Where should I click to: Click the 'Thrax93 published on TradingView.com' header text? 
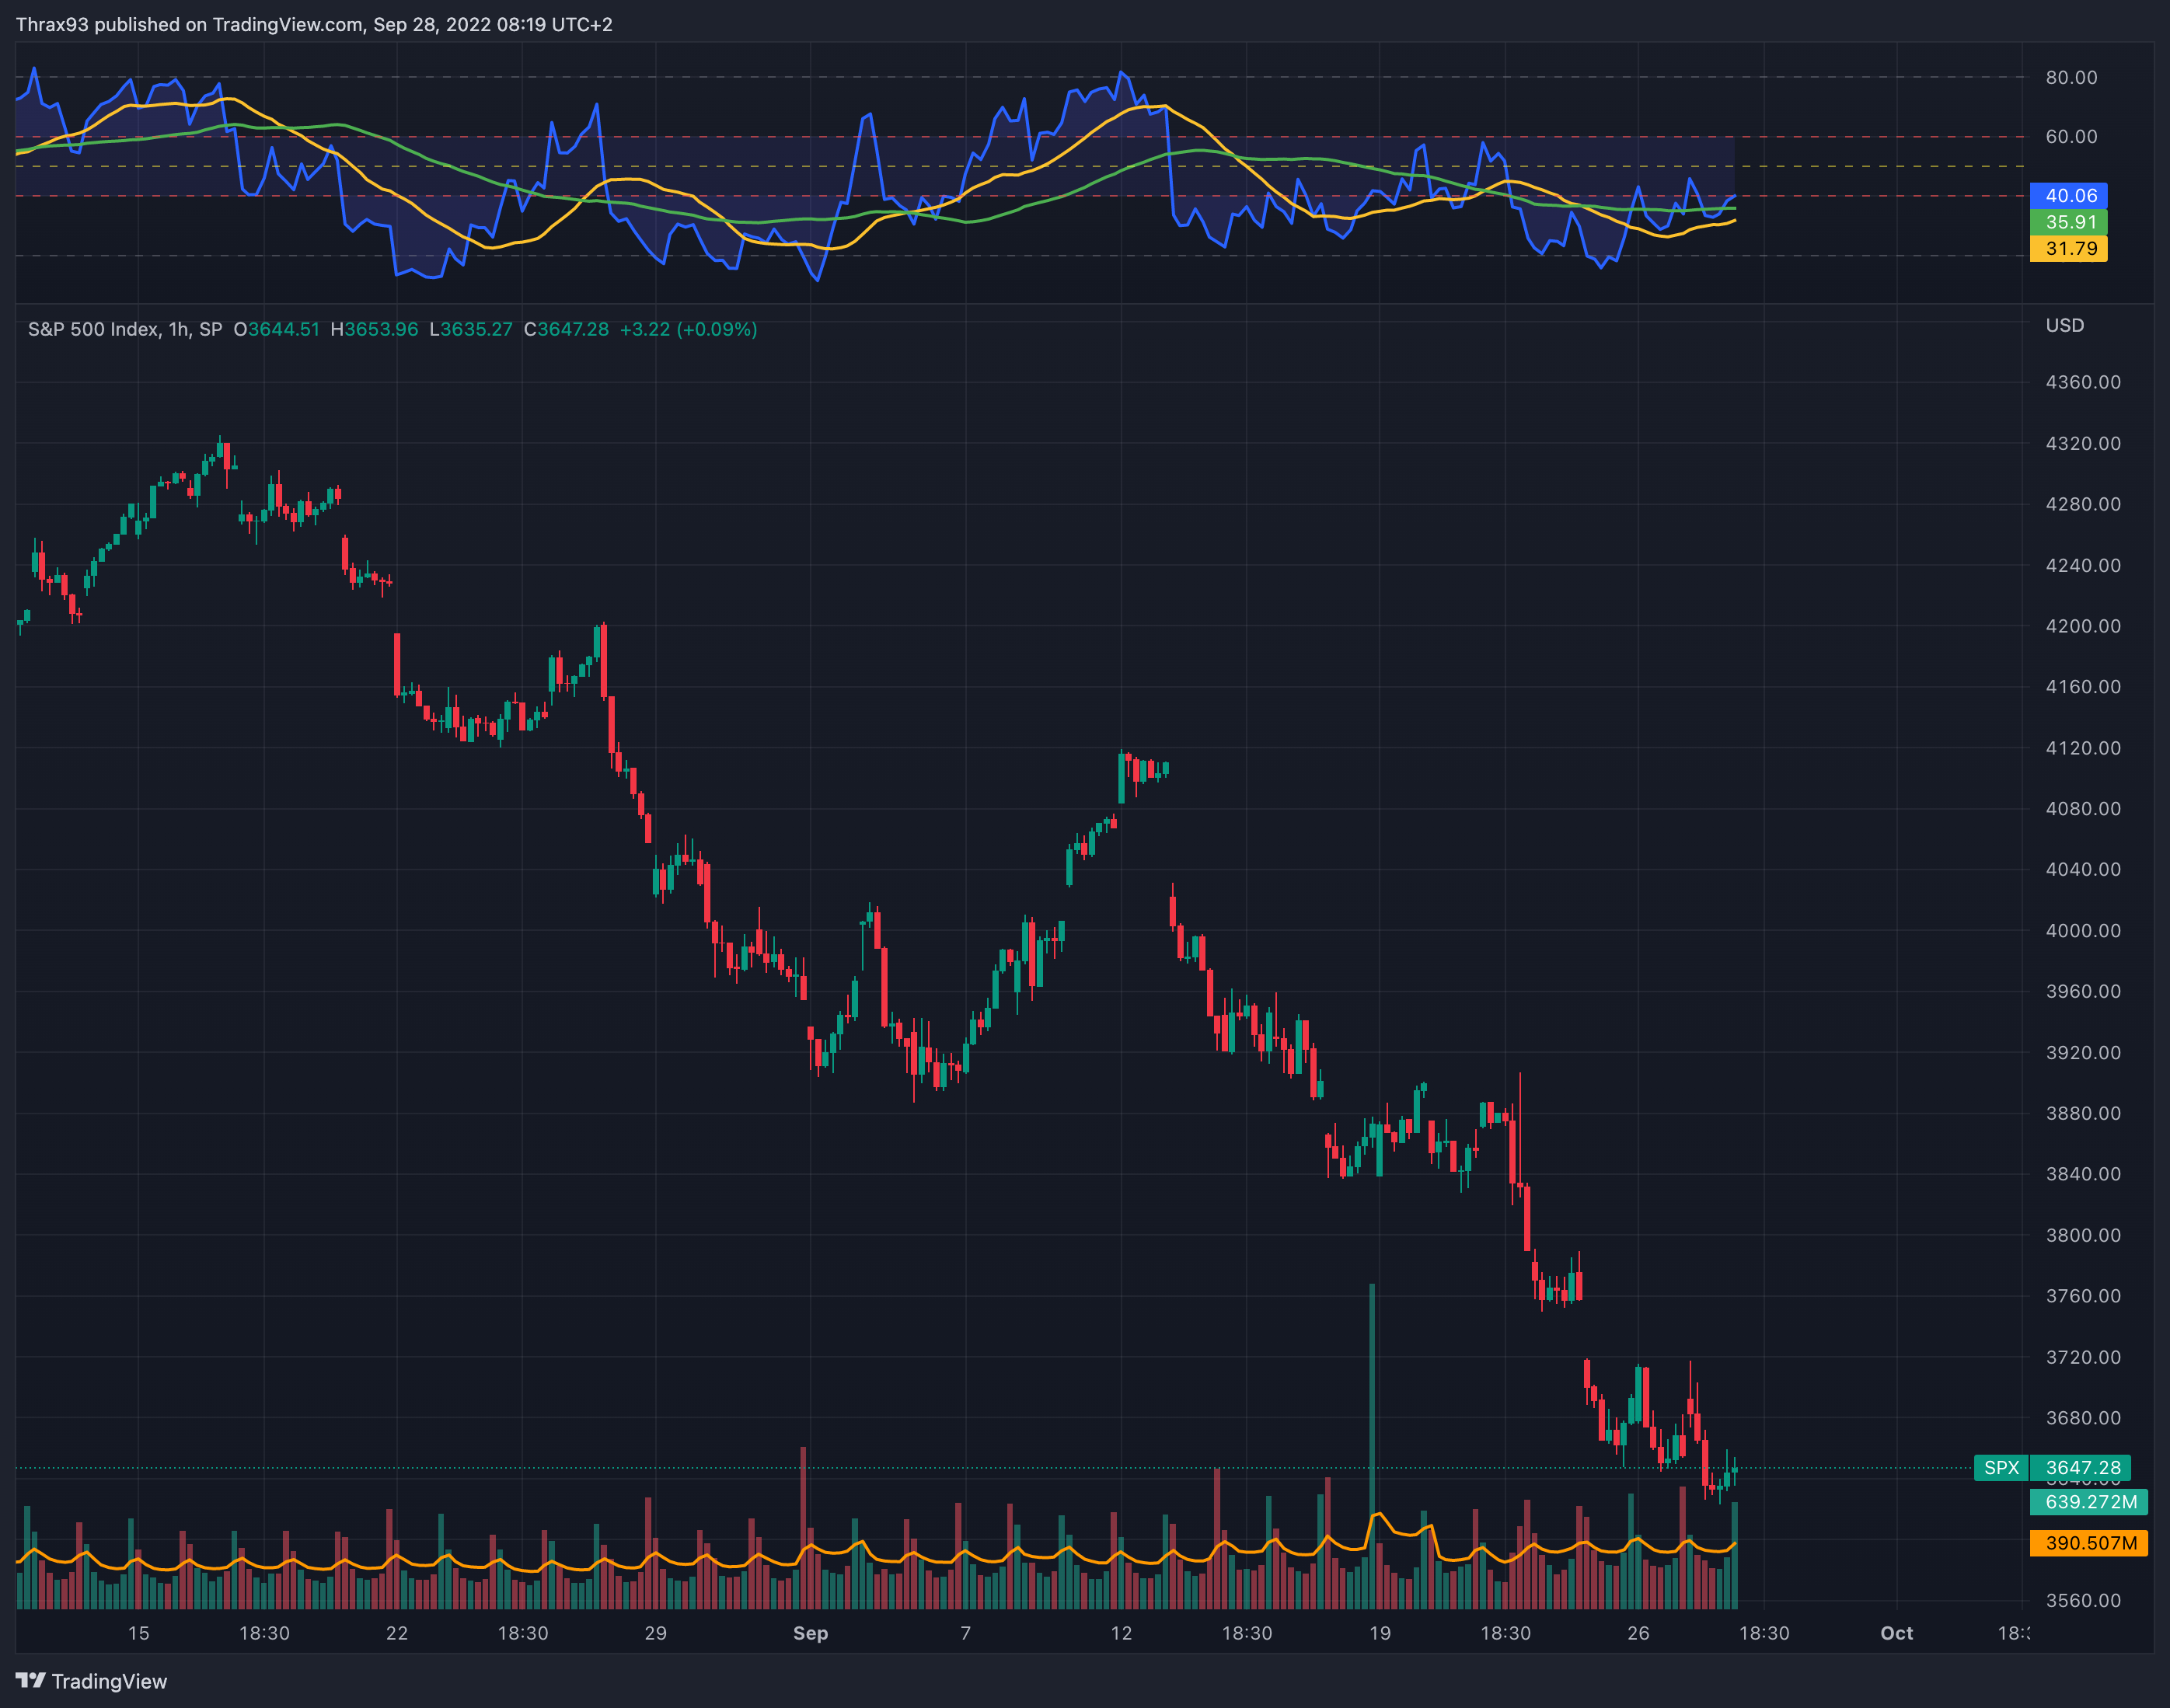(x=189, y=24)
